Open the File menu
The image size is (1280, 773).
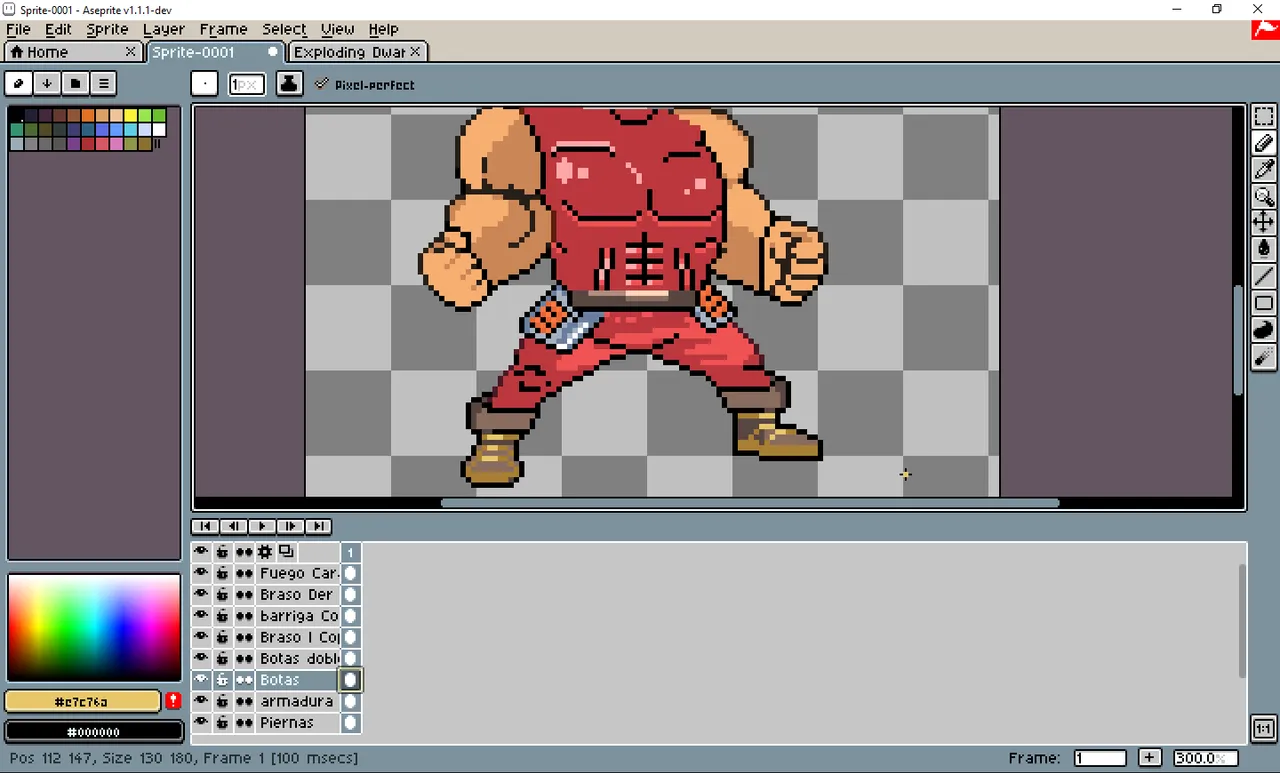pos(18,29)
